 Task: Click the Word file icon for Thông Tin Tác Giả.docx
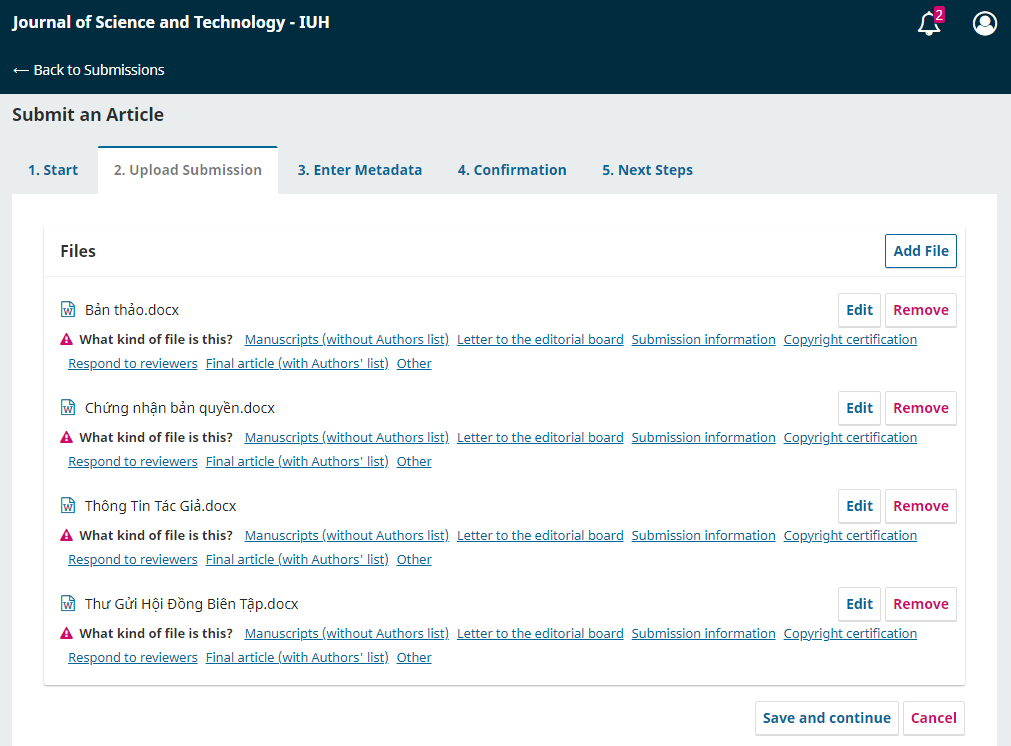(68, 506)
